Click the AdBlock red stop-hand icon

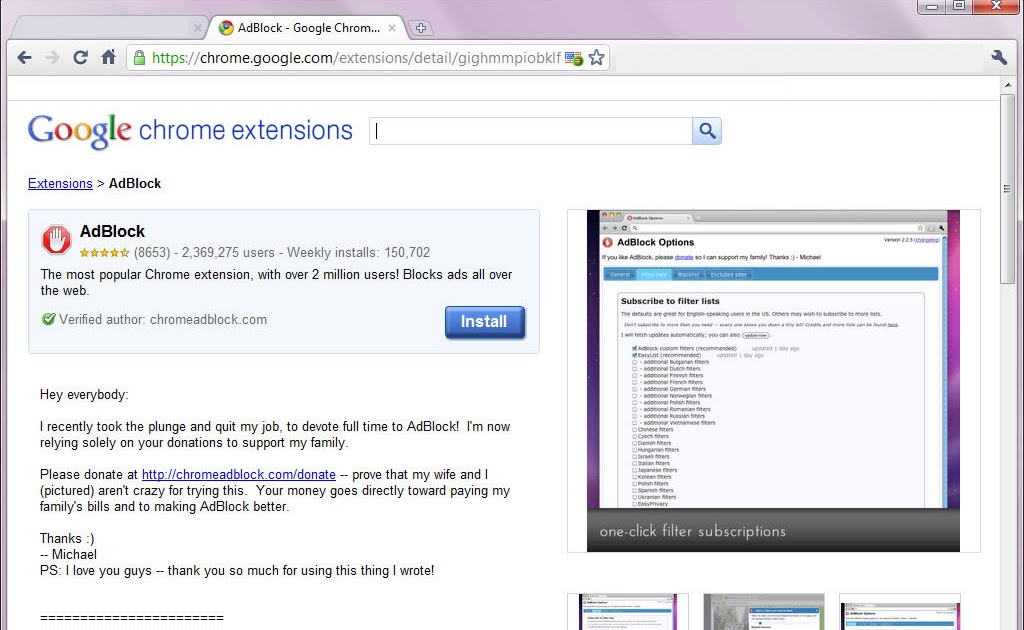point(56,239)
